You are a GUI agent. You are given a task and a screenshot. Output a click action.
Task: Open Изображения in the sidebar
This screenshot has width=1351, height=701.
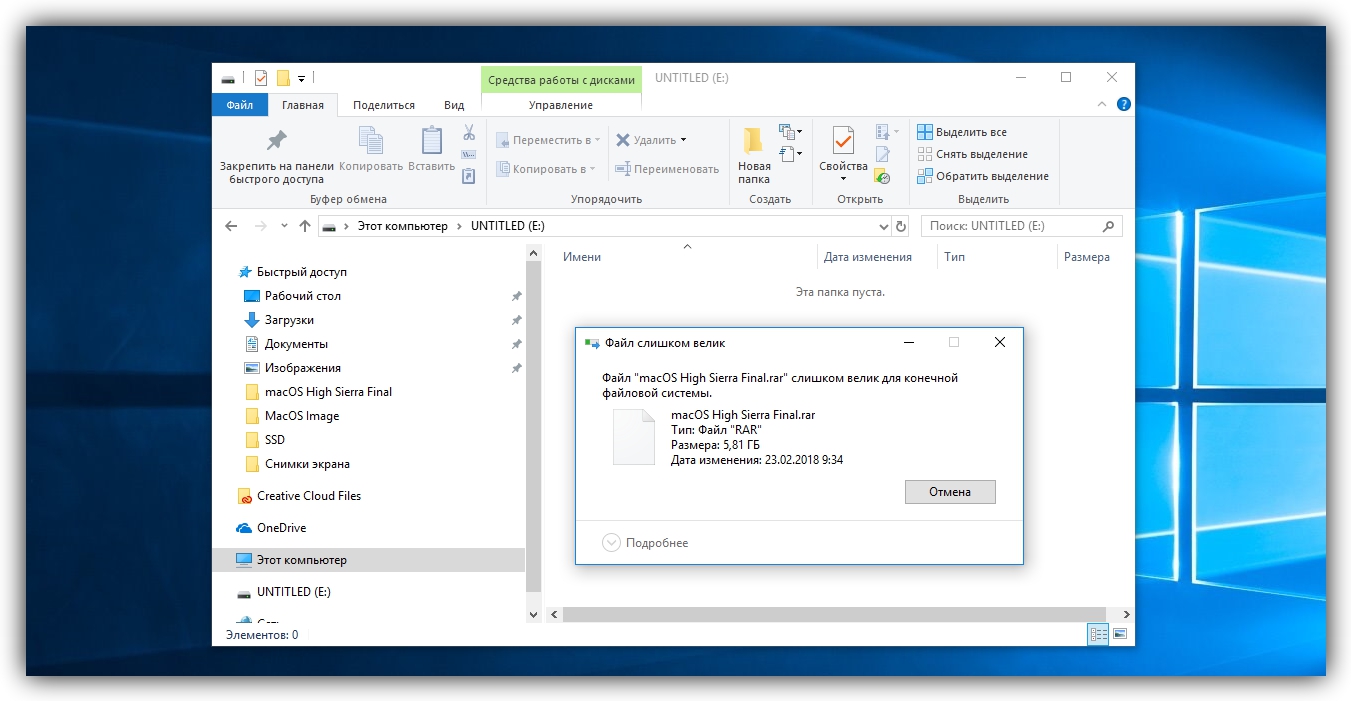(x=303, y=368)
